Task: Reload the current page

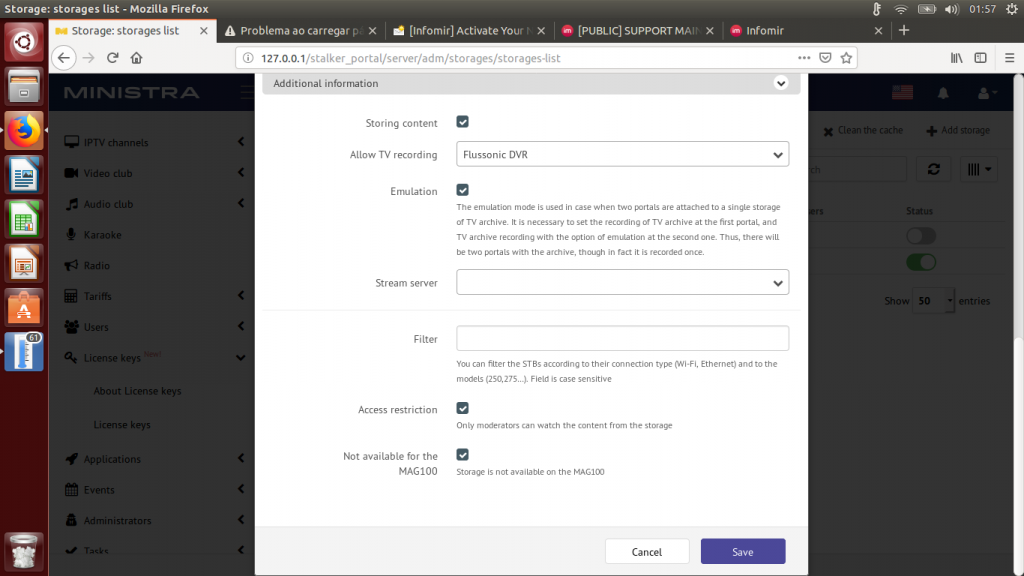Action: [x=112, y=57]
